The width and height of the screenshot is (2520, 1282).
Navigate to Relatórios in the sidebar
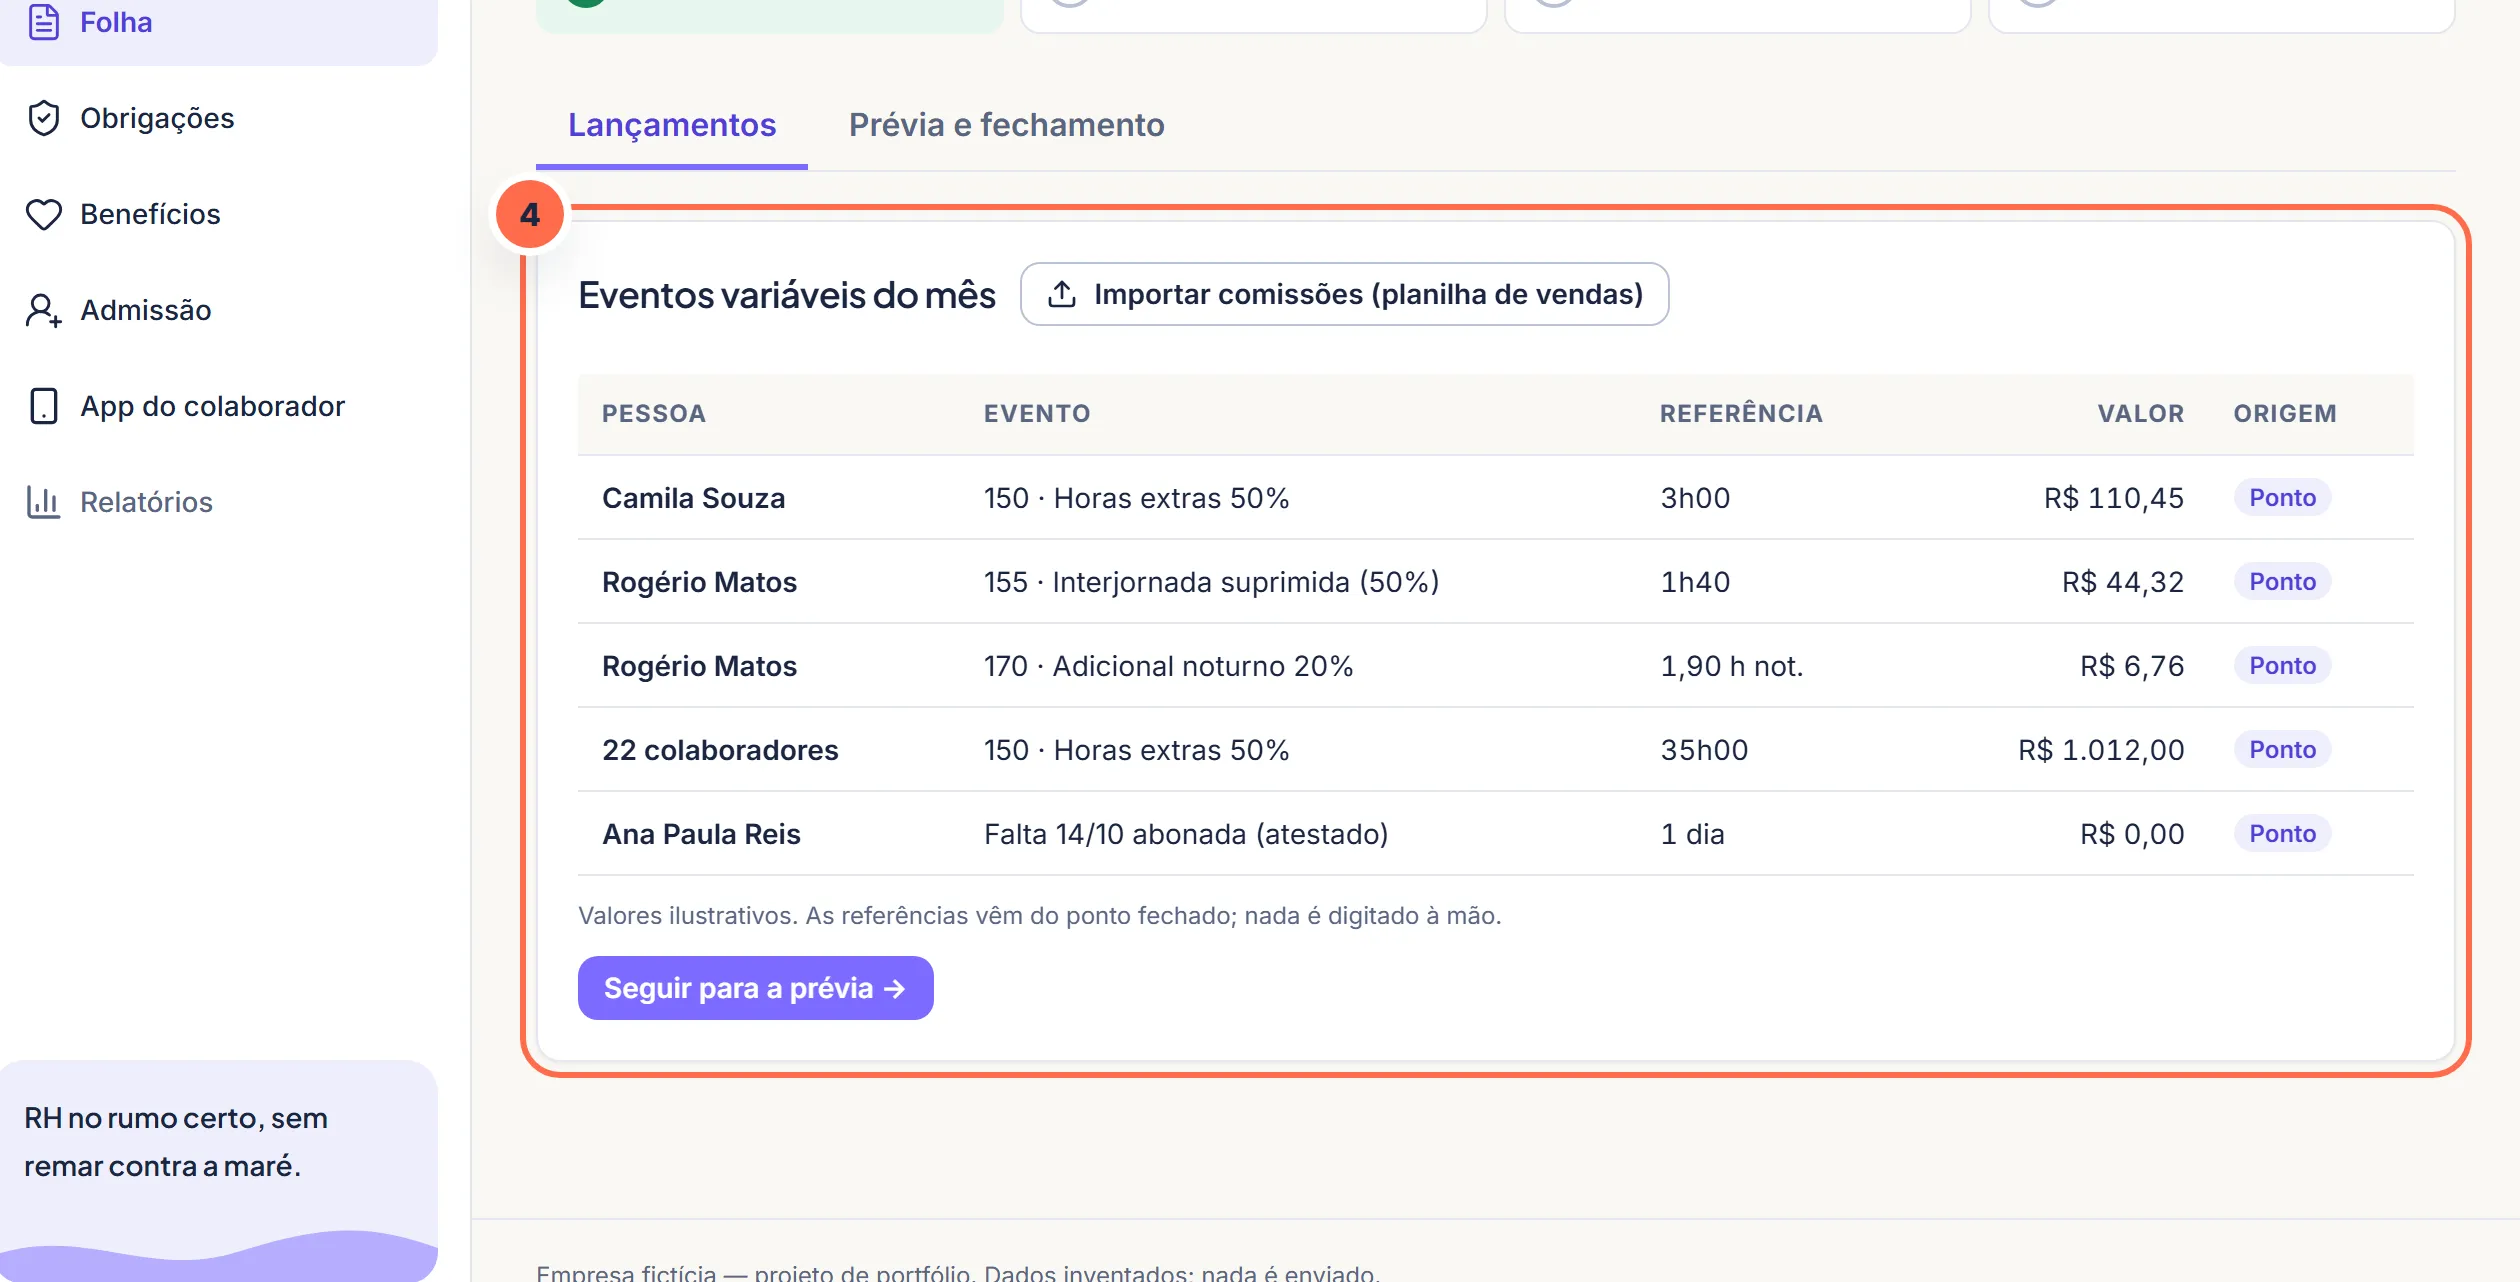[218, 502]
